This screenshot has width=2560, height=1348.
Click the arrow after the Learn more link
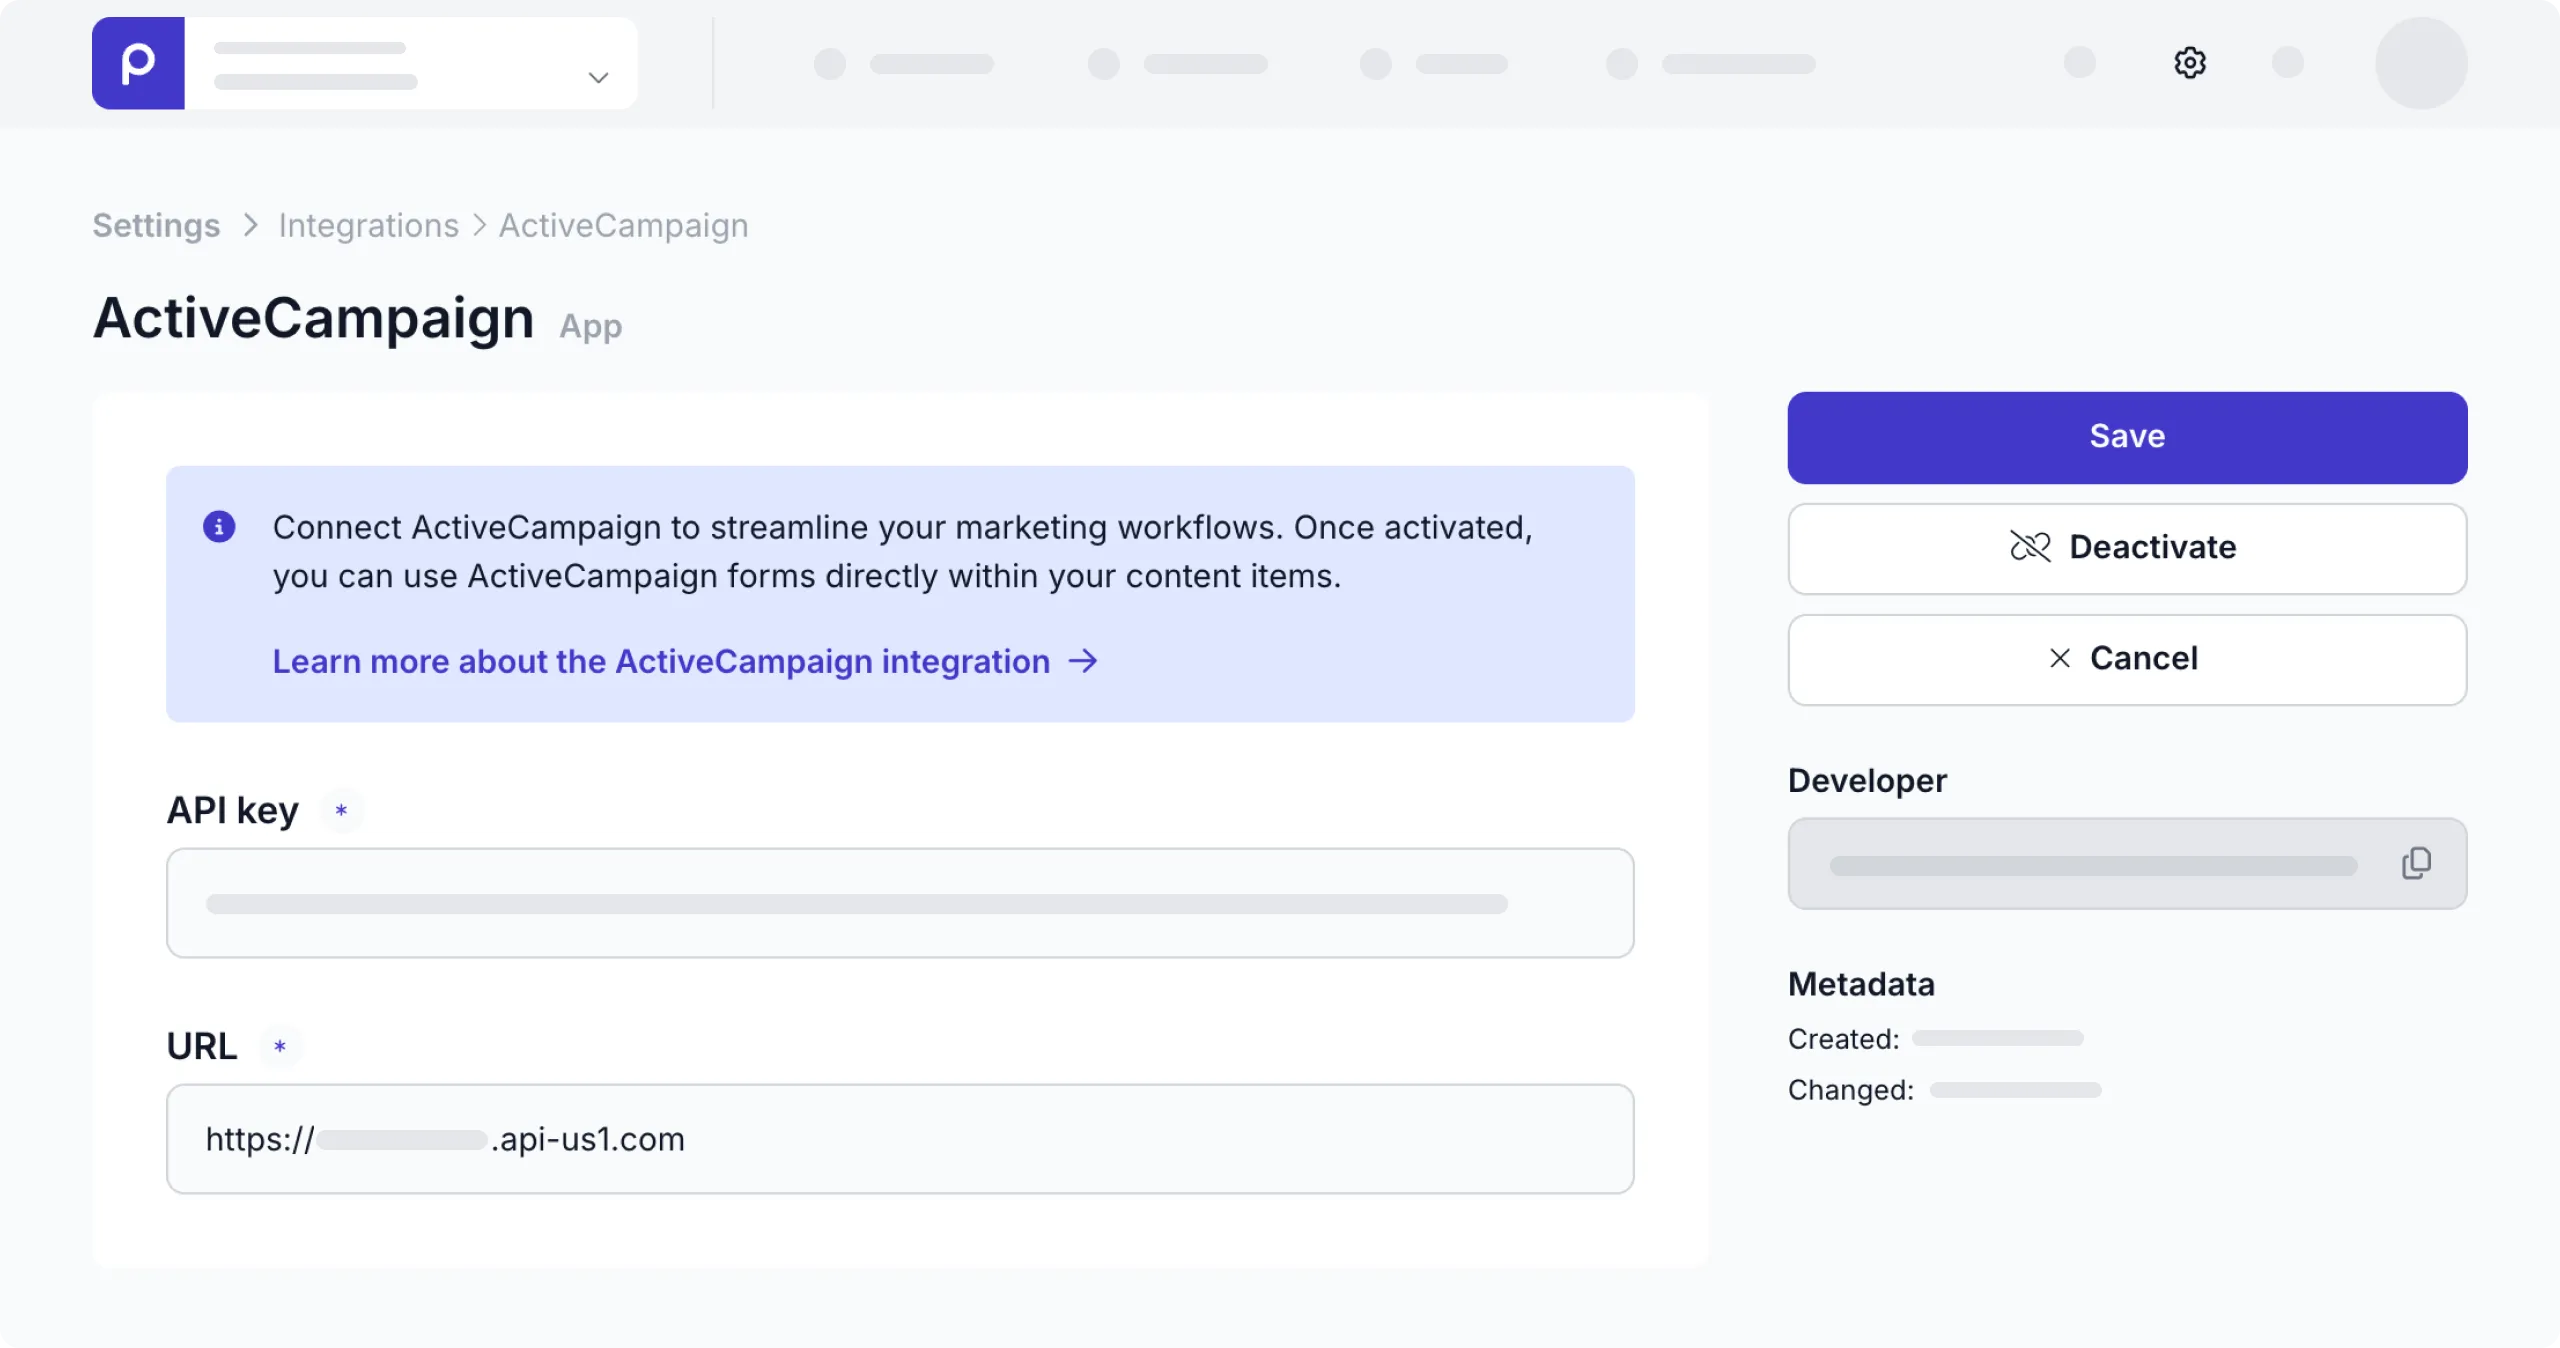click(x=1083, y=661)
